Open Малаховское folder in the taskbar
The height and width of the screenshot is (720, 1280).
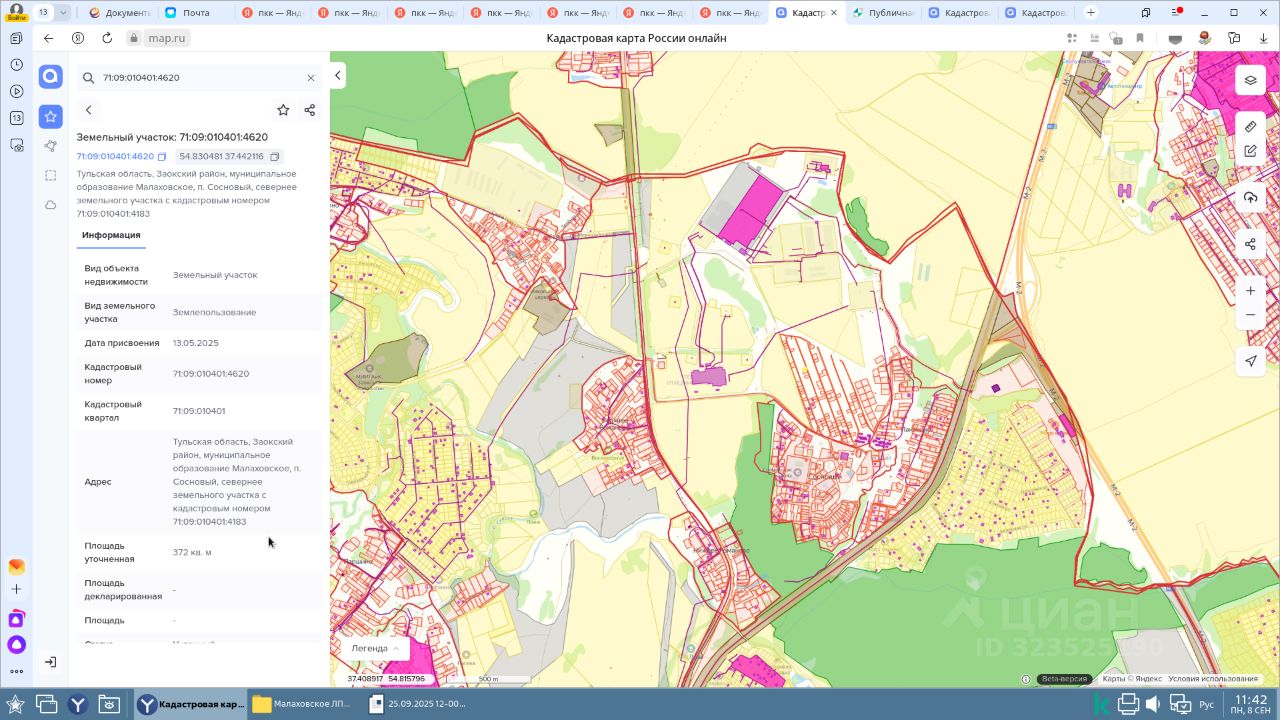tap(302, 704)
